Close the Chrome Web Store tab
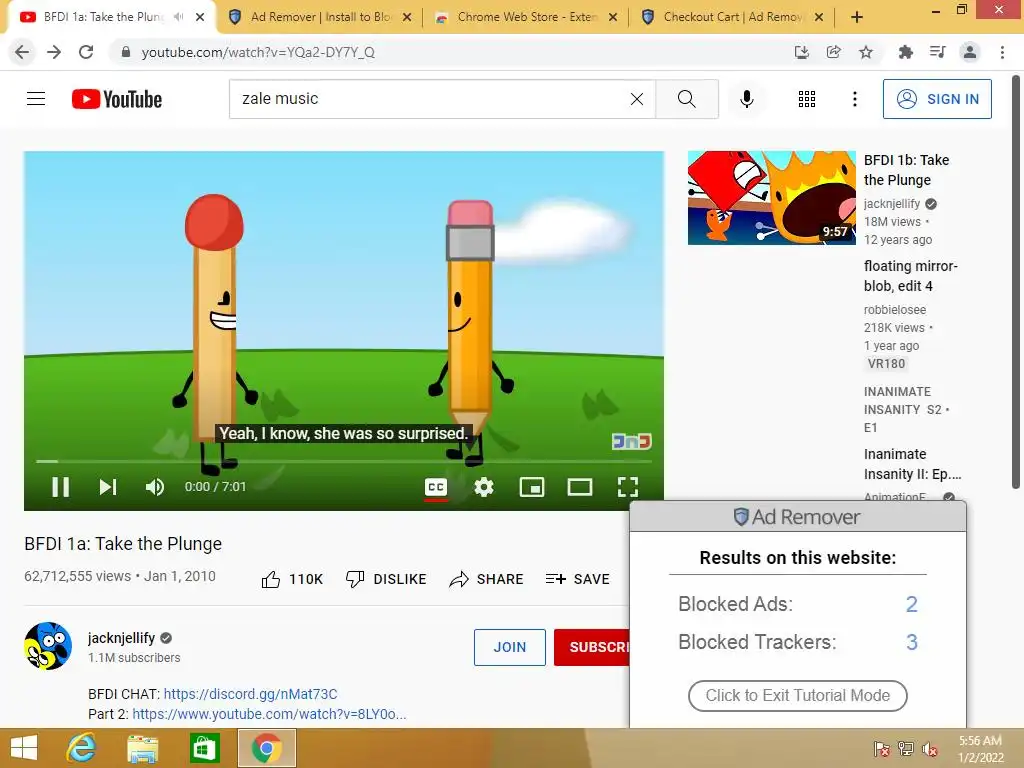The height and width of the screenshot is (768, 1024). pyautogui.click(x=613, y=18)
